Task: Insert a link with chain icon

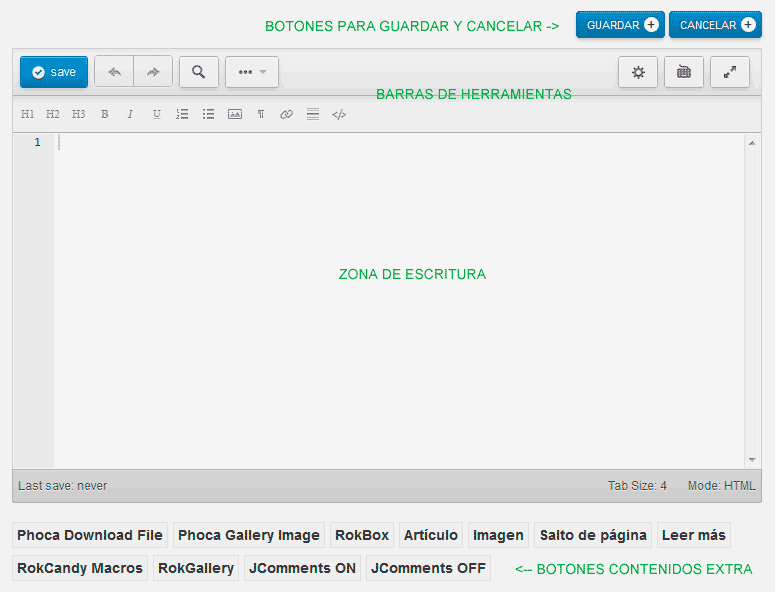Action: point(286,115)
